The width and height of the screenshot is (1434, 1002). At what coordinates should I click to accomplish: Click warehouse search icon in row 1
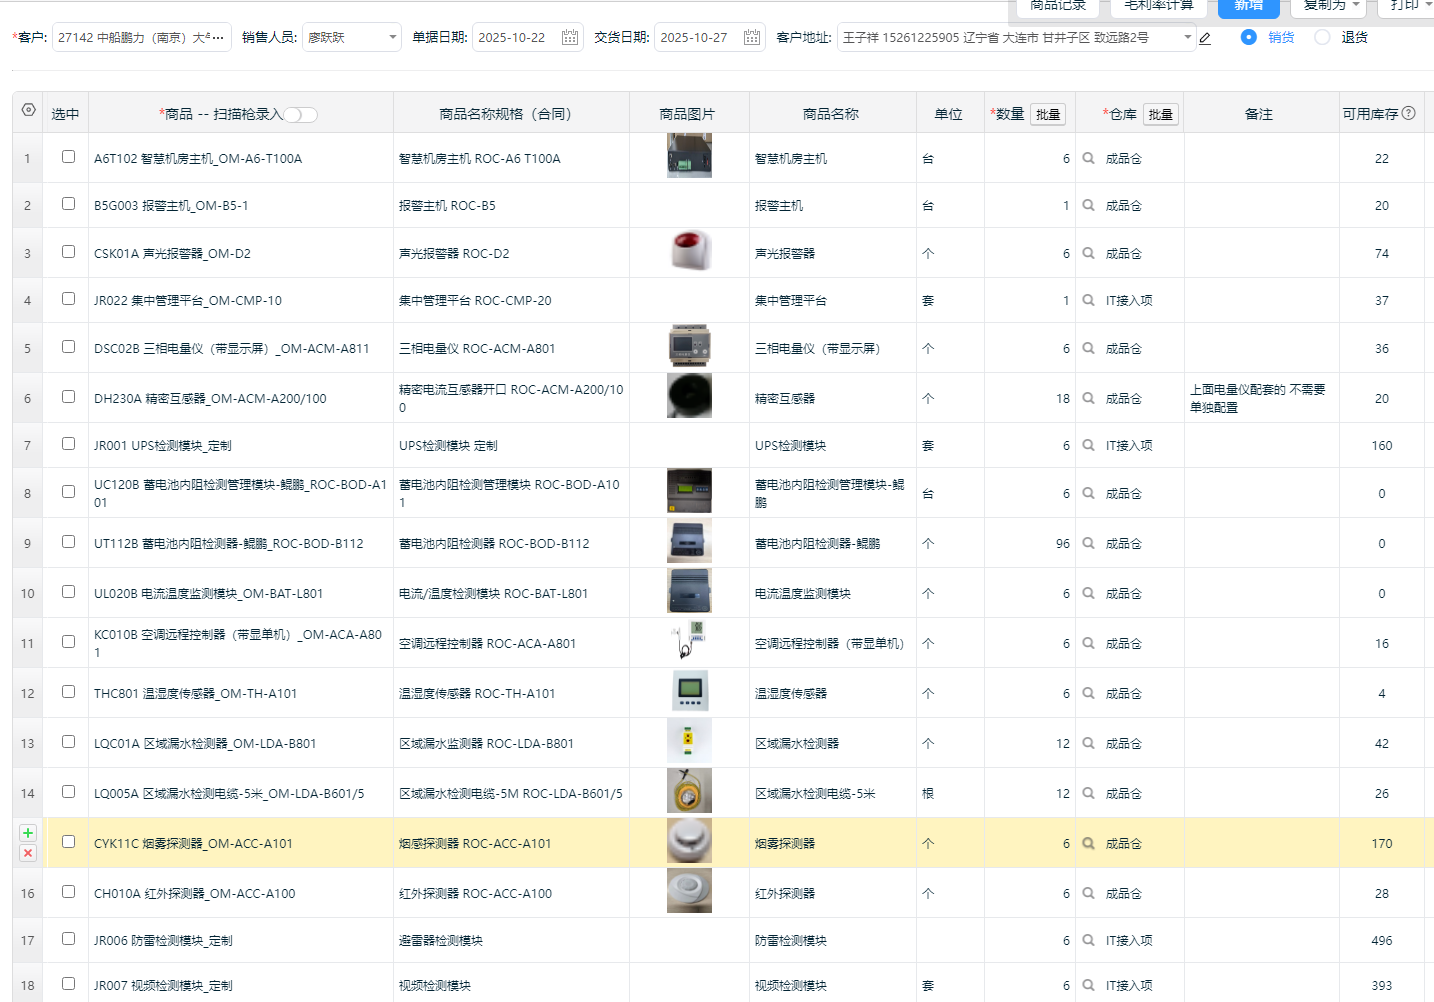tap(1088, 158)
